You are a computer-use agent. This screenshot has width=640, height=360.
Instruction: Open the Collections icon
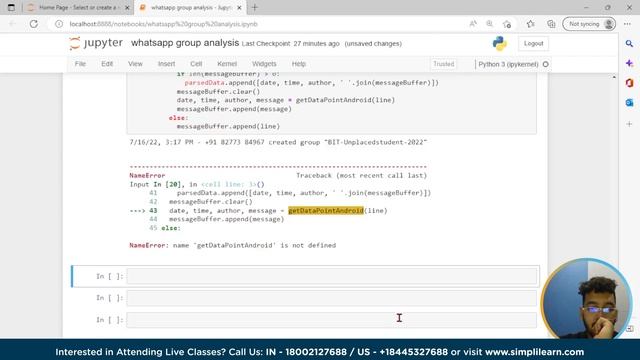pos(551,24)
